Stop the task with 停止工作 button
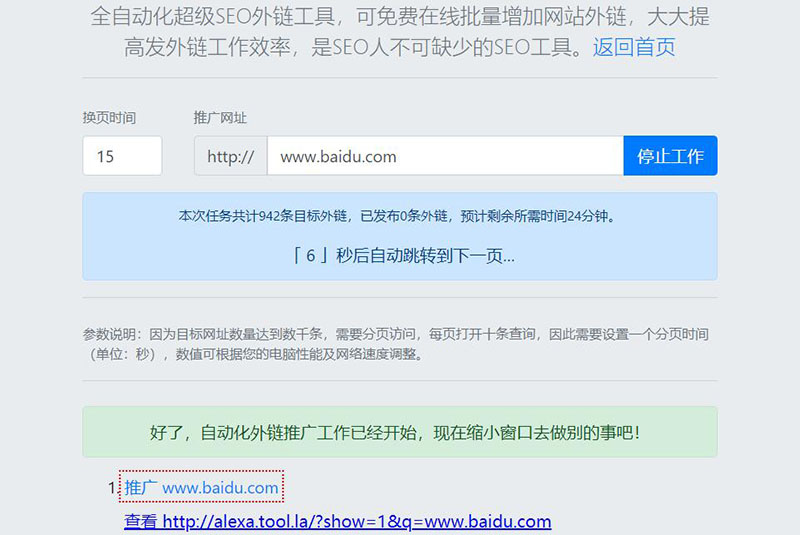This screenshot has height=535, width=800. coord(670,156)
